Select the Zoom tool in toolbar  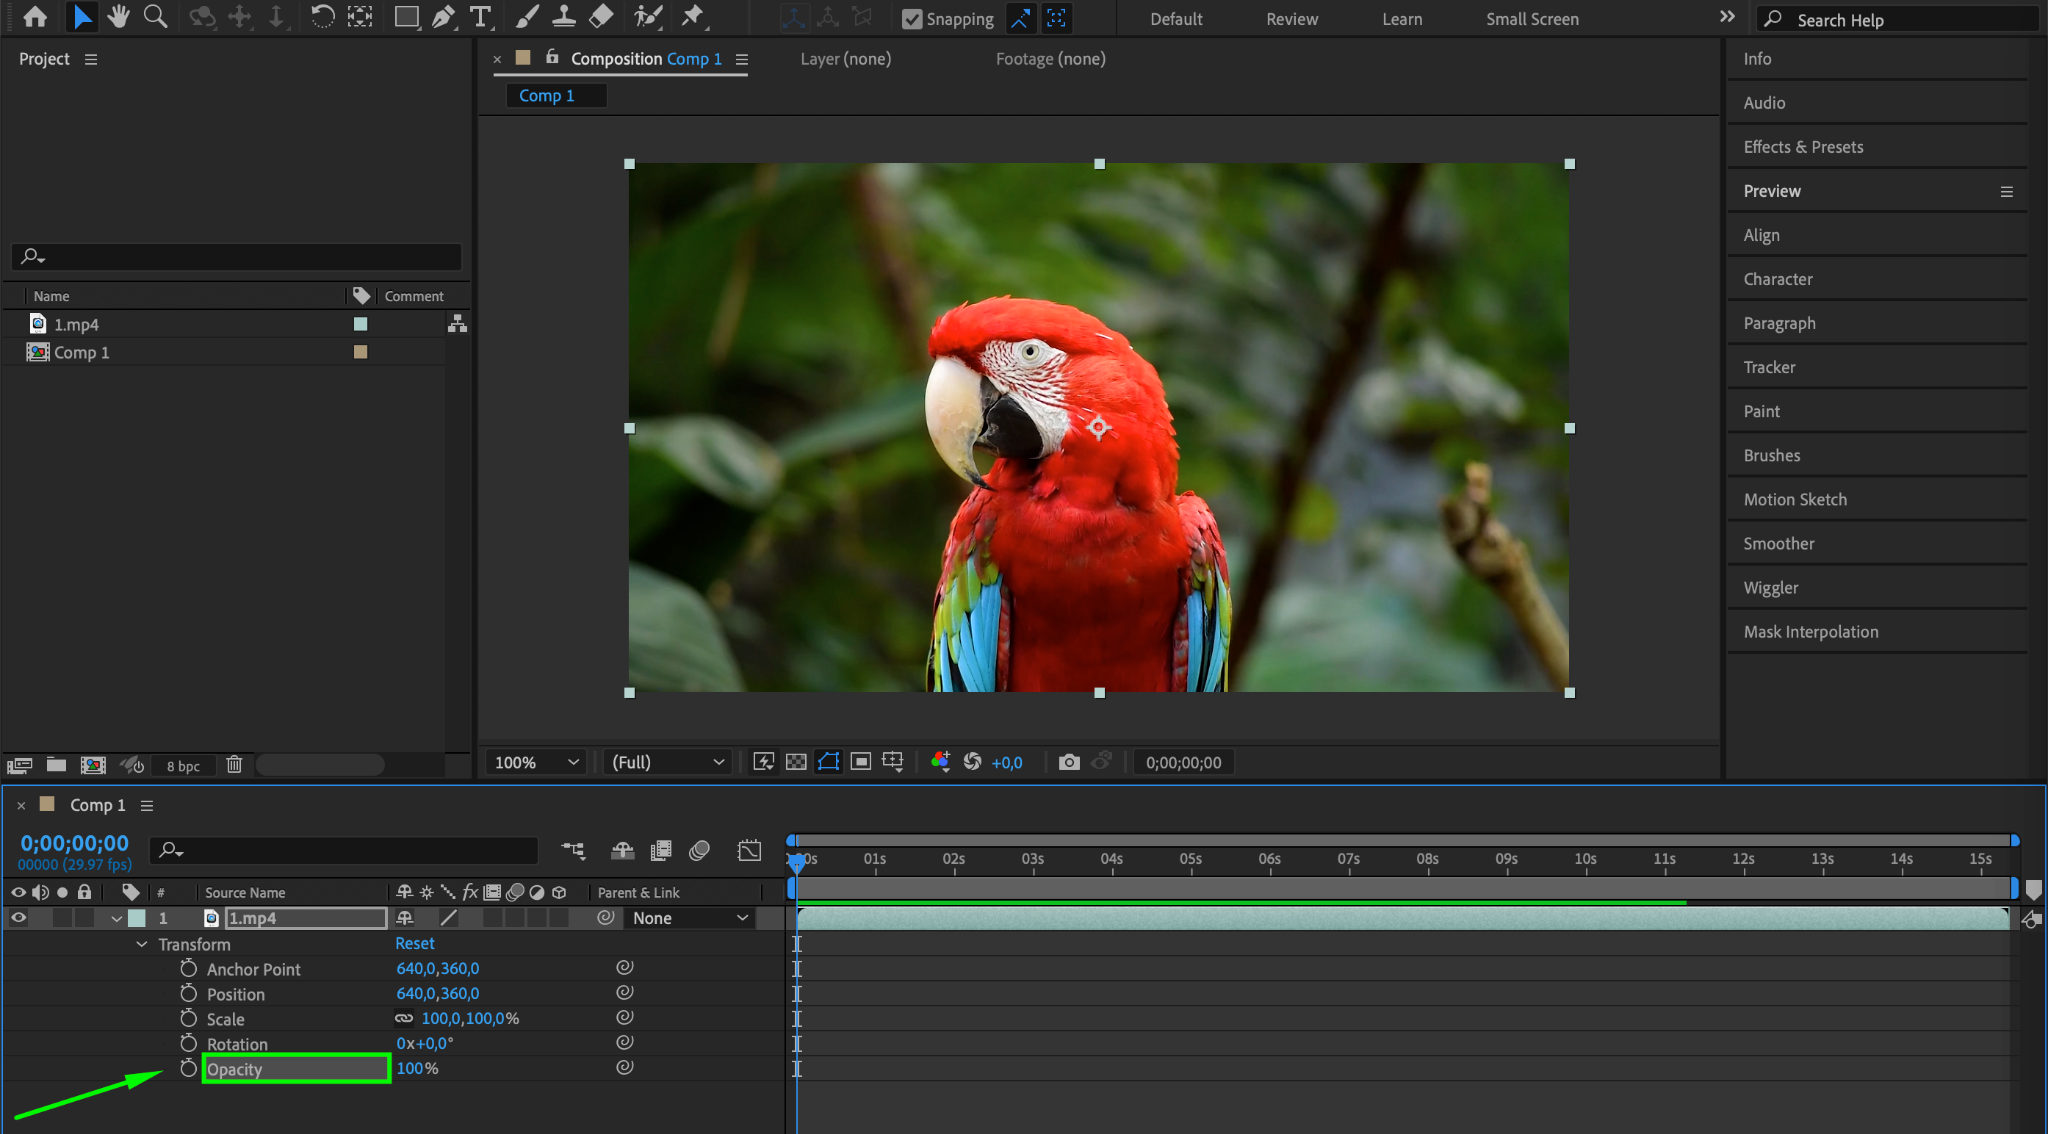click(155, 16)
